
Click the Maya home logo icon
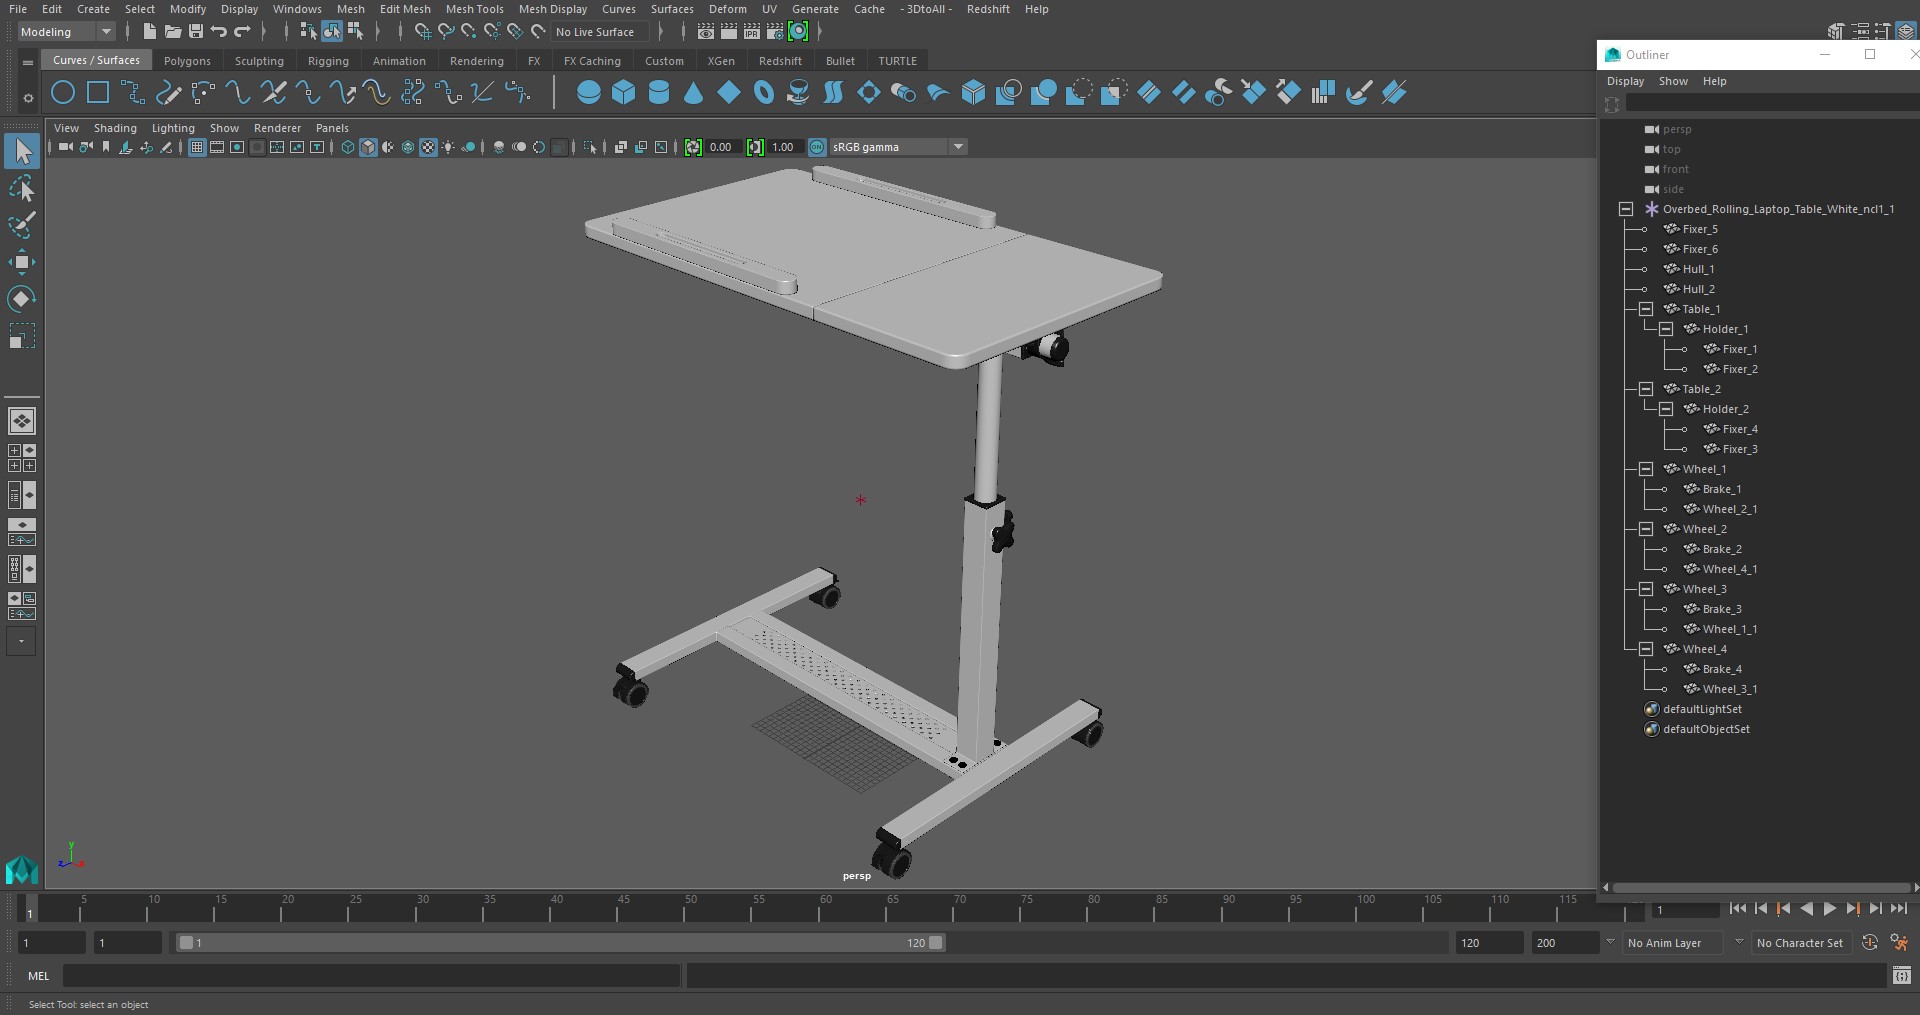tap(22, 869)
